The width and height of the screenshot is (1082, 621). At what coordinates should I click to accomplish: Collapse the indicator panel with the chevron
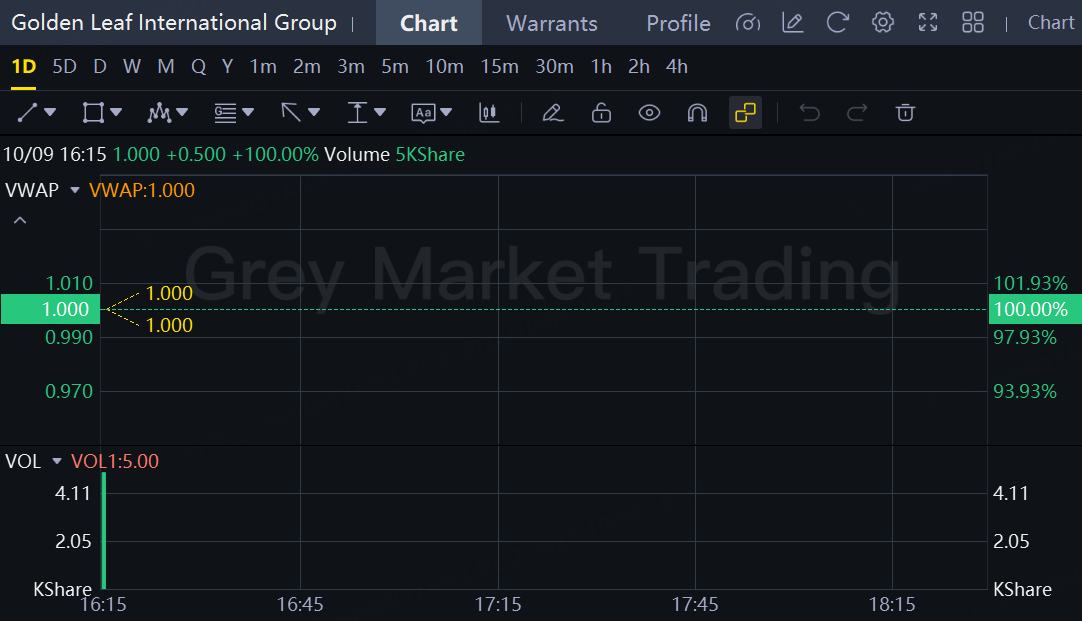tap(19, 221)
